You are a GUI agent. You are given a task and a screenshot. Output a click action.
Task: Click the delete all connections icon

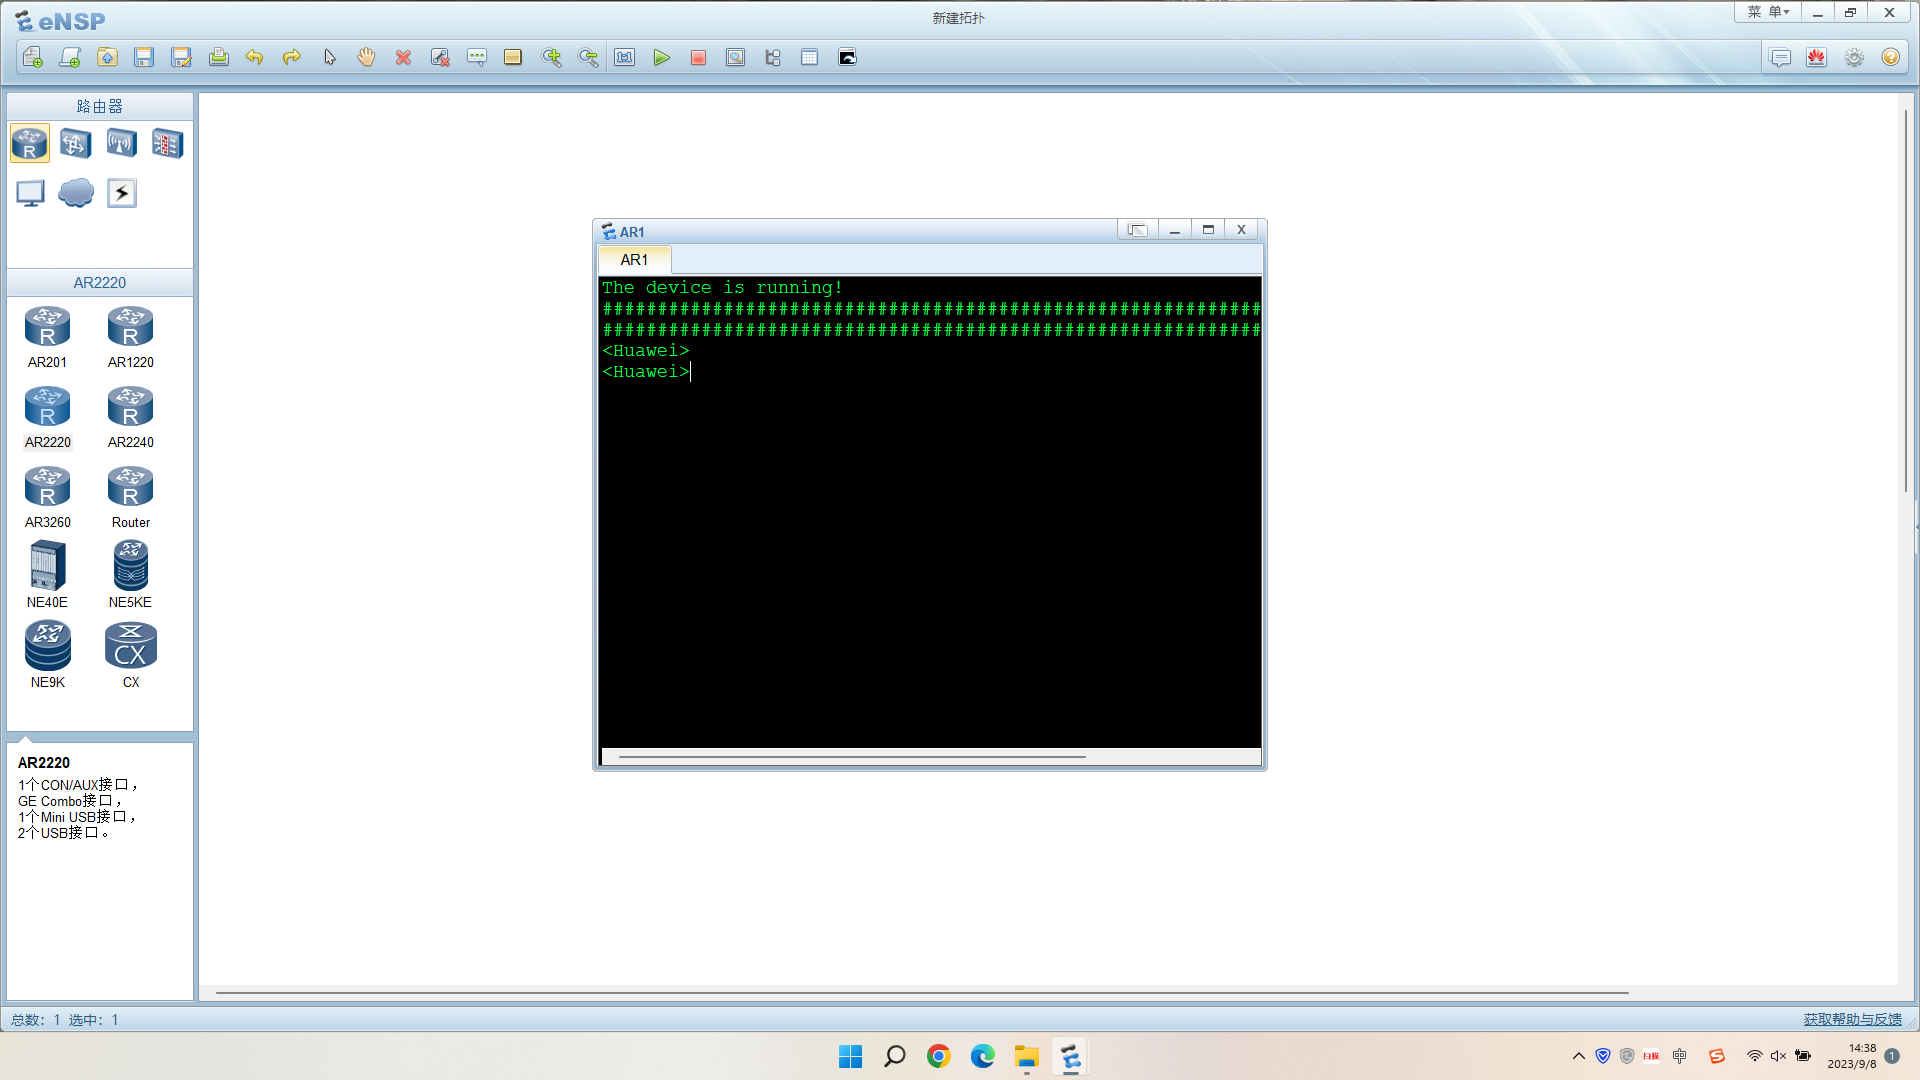pyautogui.click(x=440, y=58)
